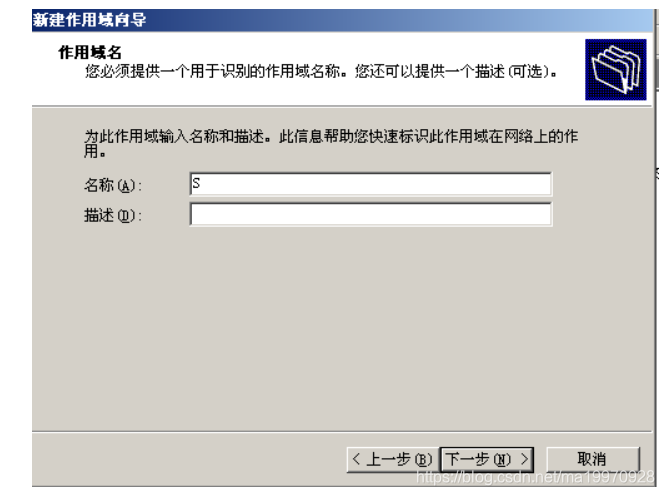The image size is (665, 496).
Task: Proceed with the 下一步(N) button
Action: (487, 460)
